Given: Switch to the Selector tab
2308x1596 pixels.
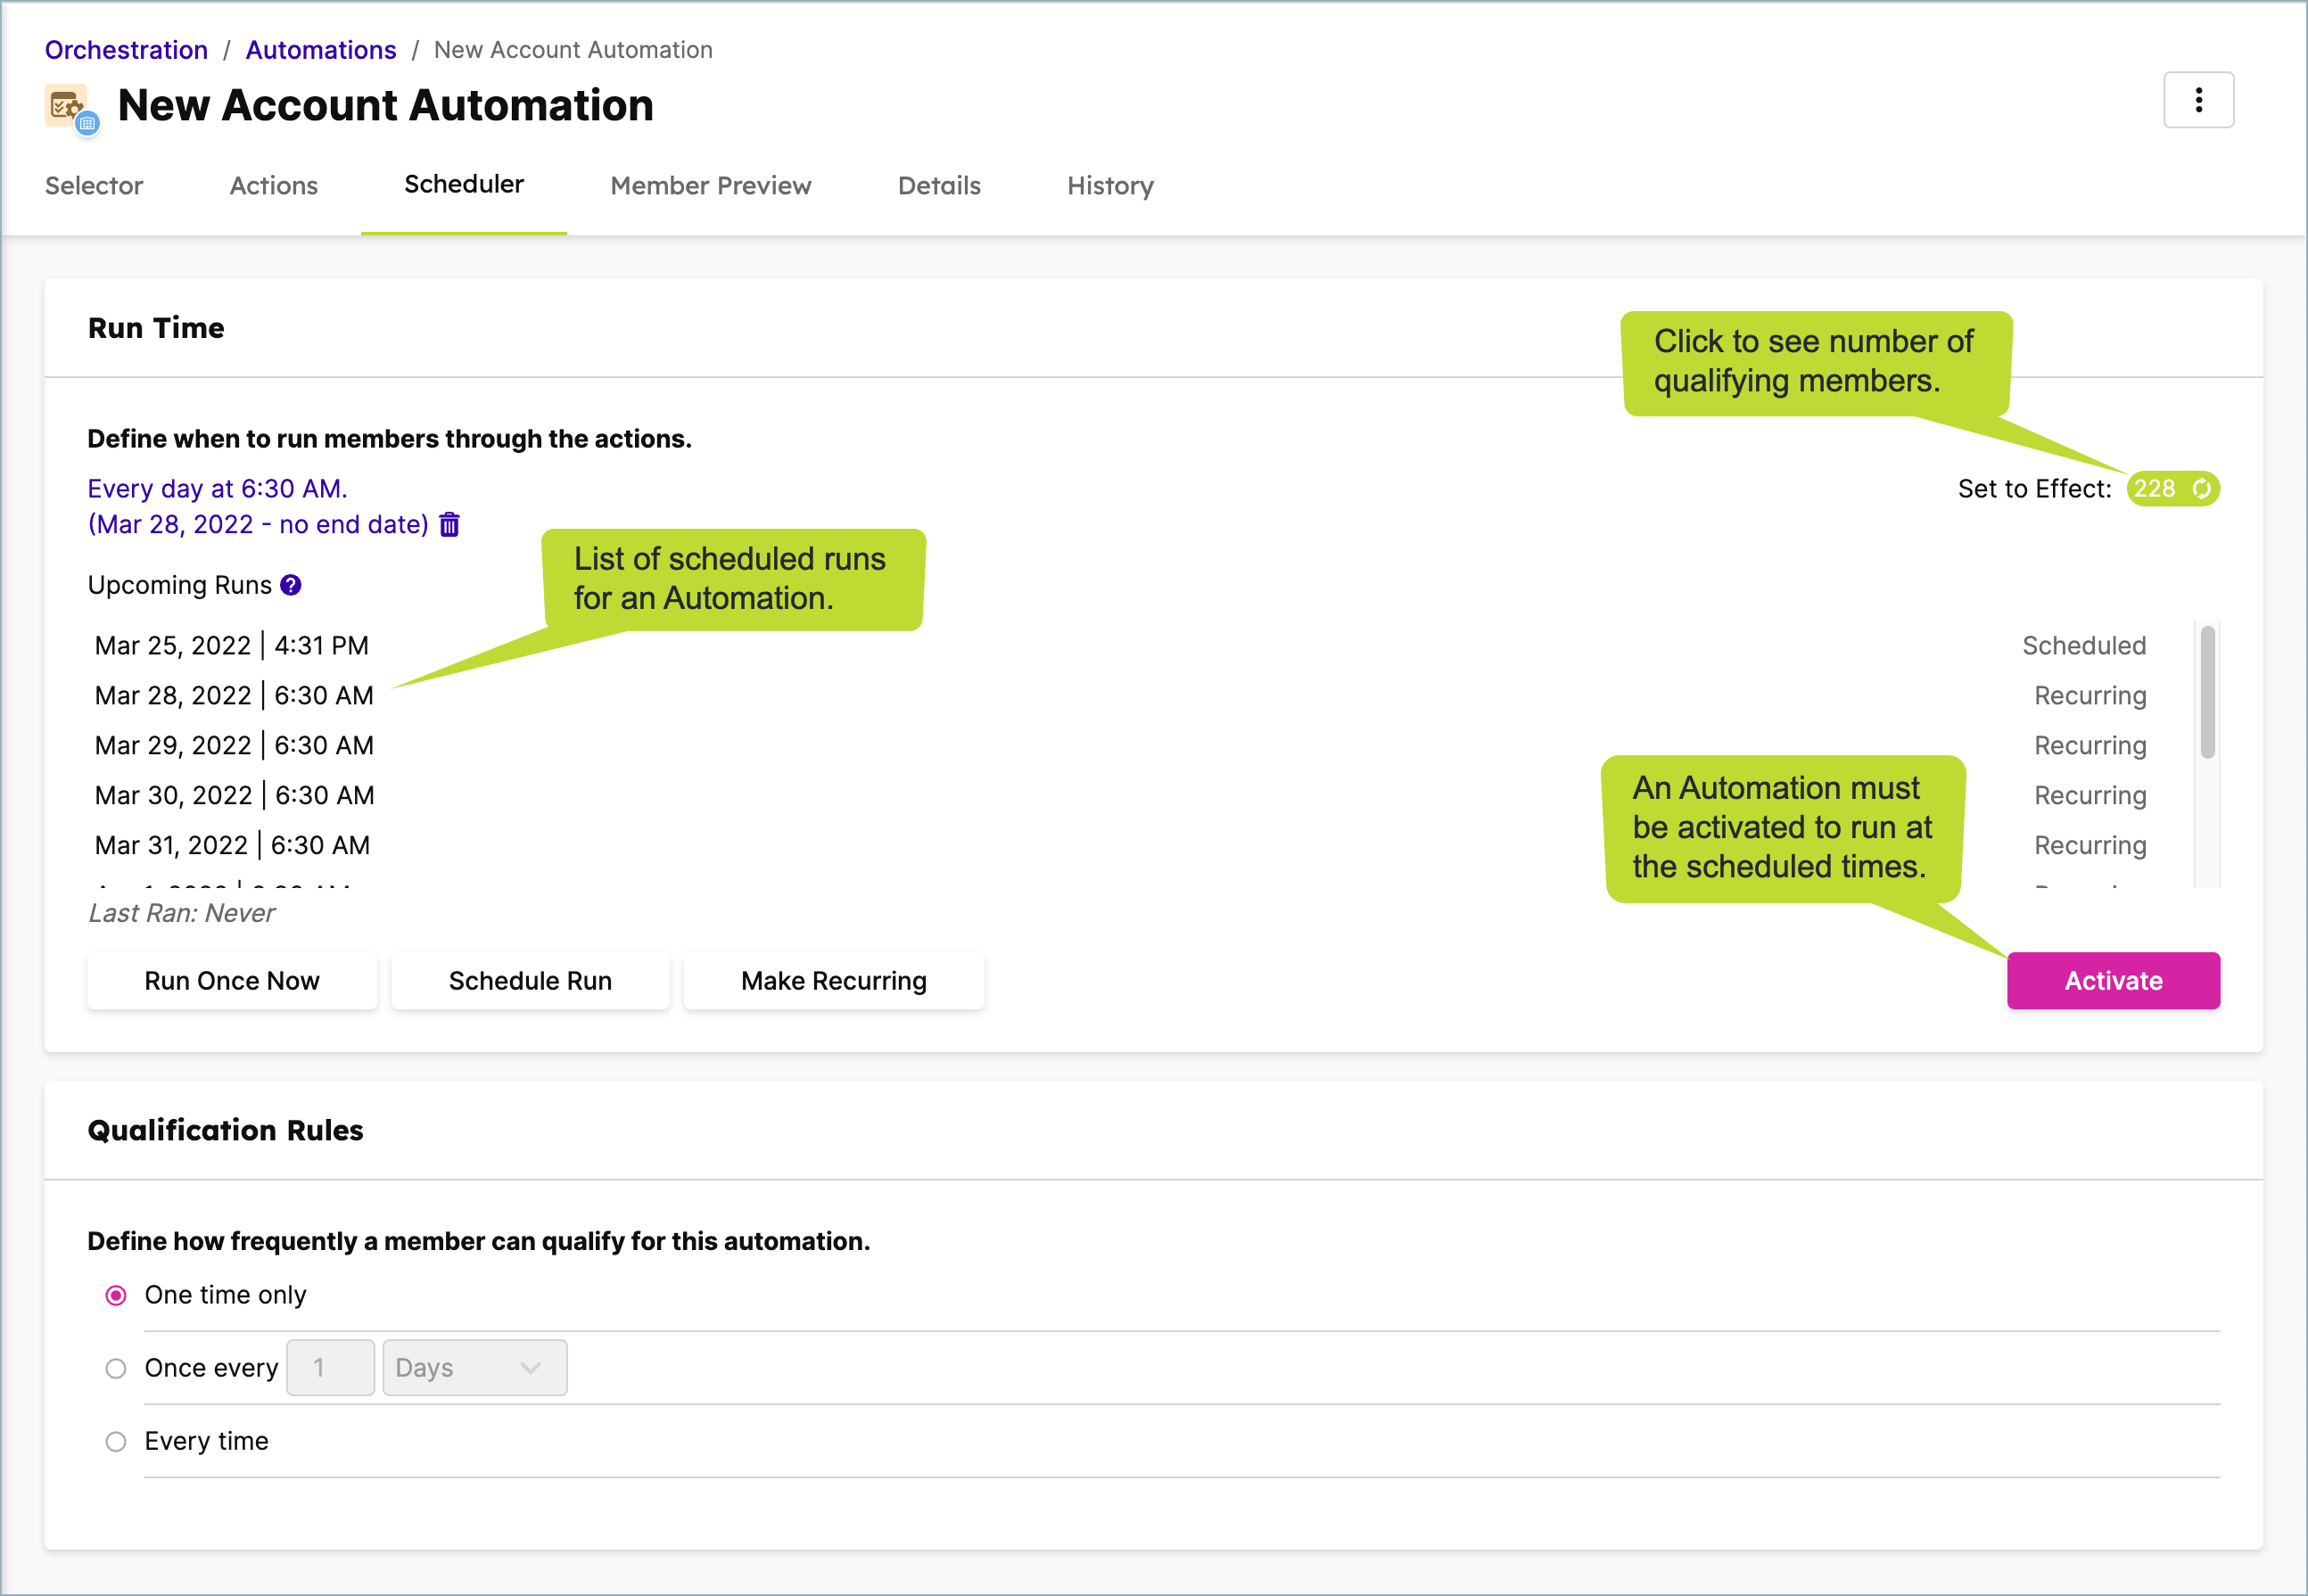Looking at the screenshot, I should click(x=94, y=186).
